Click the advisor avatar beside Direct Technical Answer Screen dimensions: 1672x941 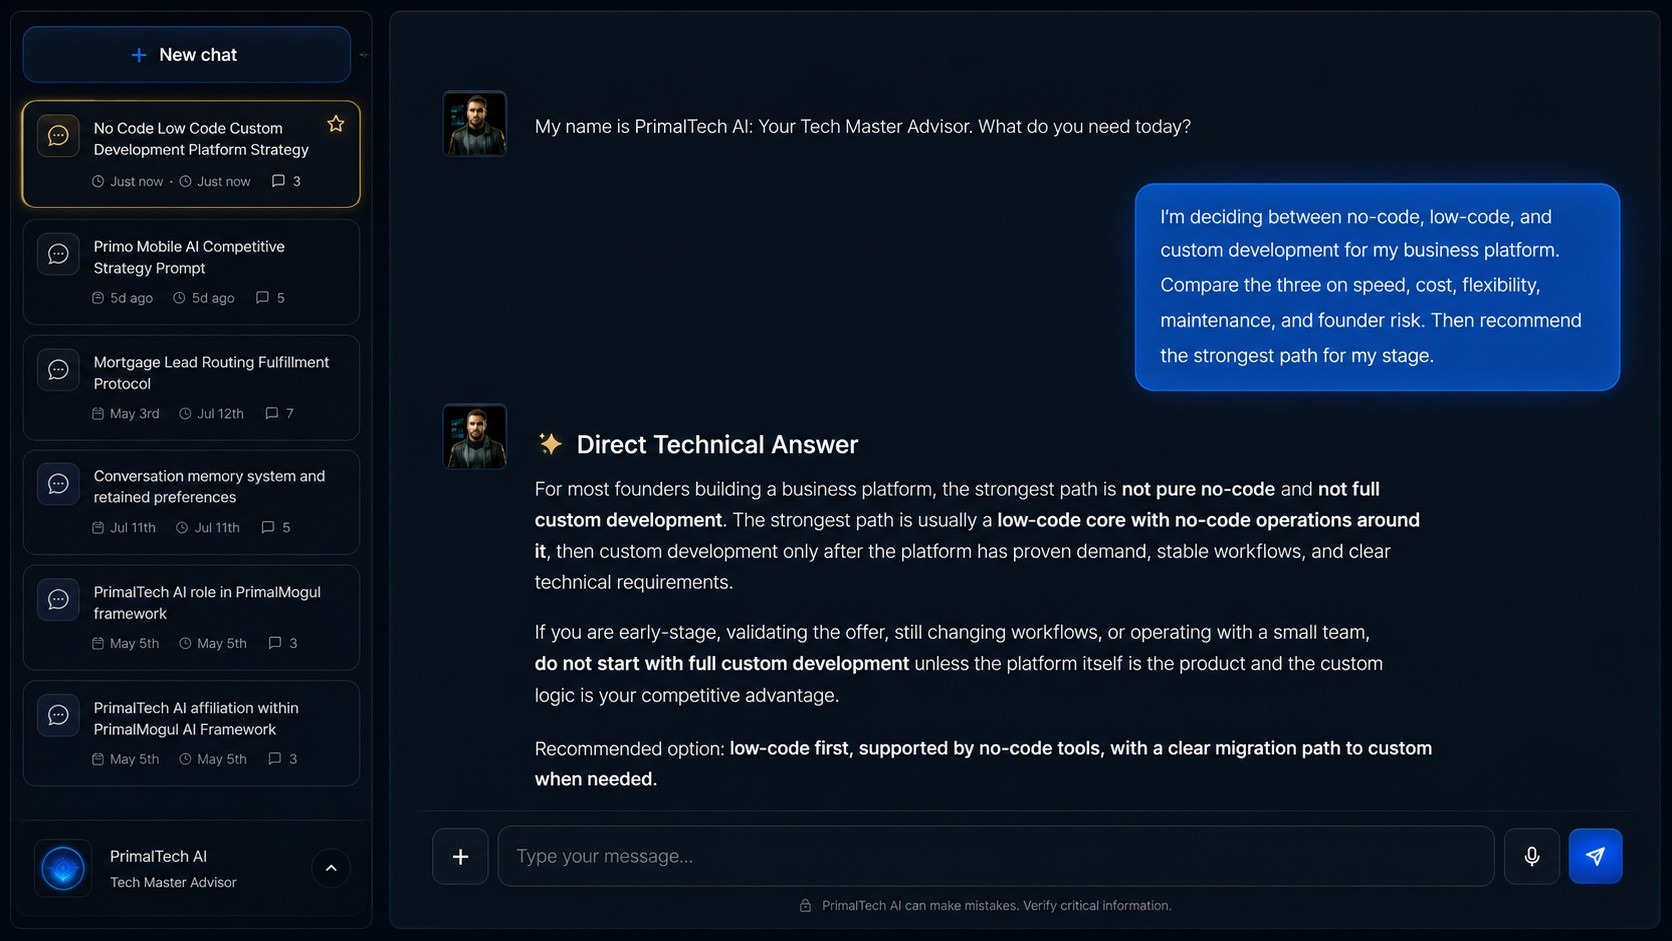(475, 436)
